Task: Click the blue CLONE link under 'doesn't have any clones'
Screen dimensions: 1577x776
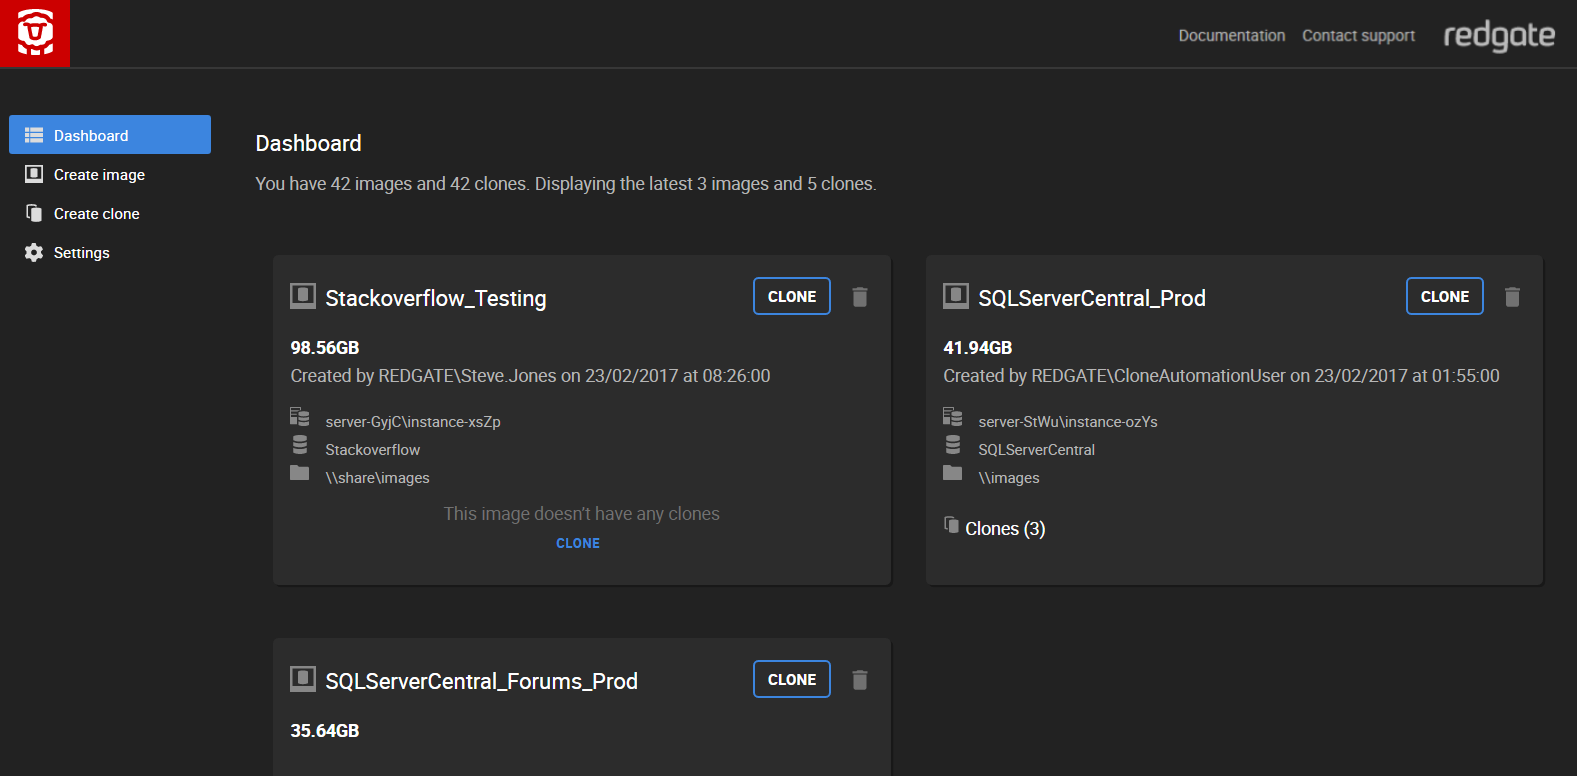Action: [x=578, y=543]
